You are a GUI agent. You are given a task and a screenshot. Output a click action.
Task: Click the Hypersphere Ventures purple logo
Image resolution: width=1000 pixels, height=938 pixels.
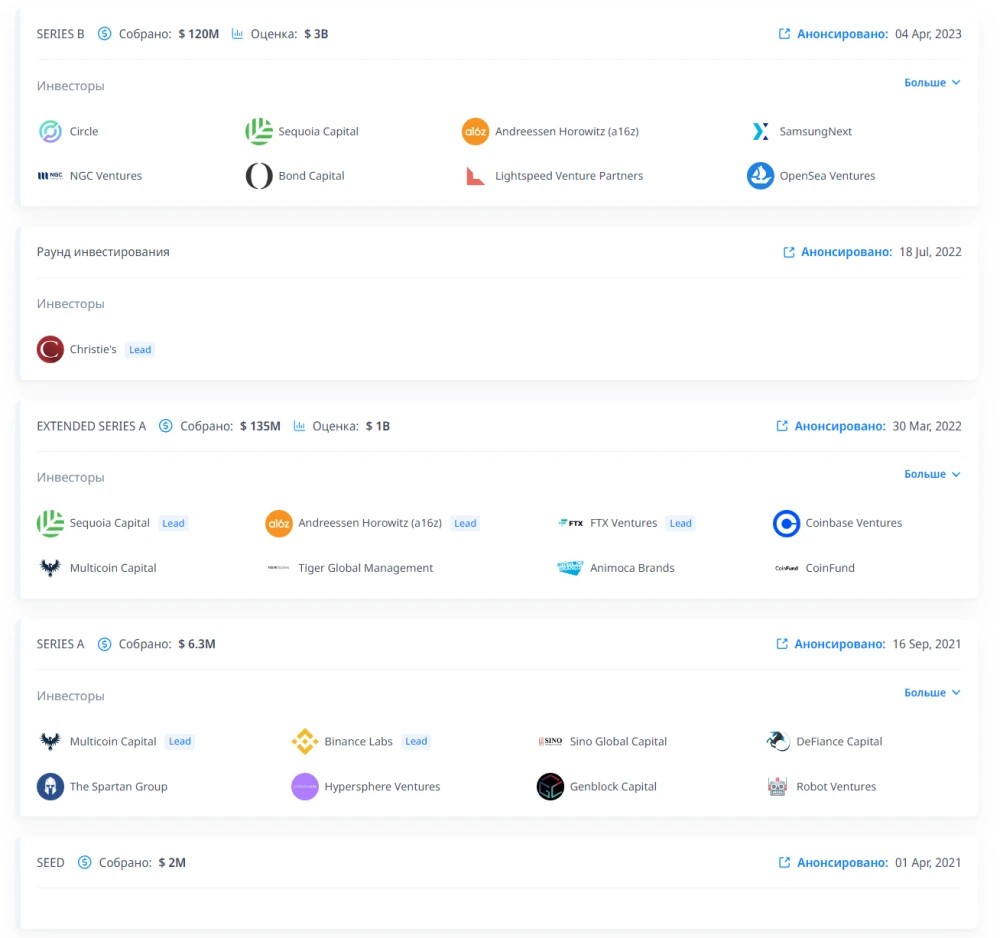(305, 786)
